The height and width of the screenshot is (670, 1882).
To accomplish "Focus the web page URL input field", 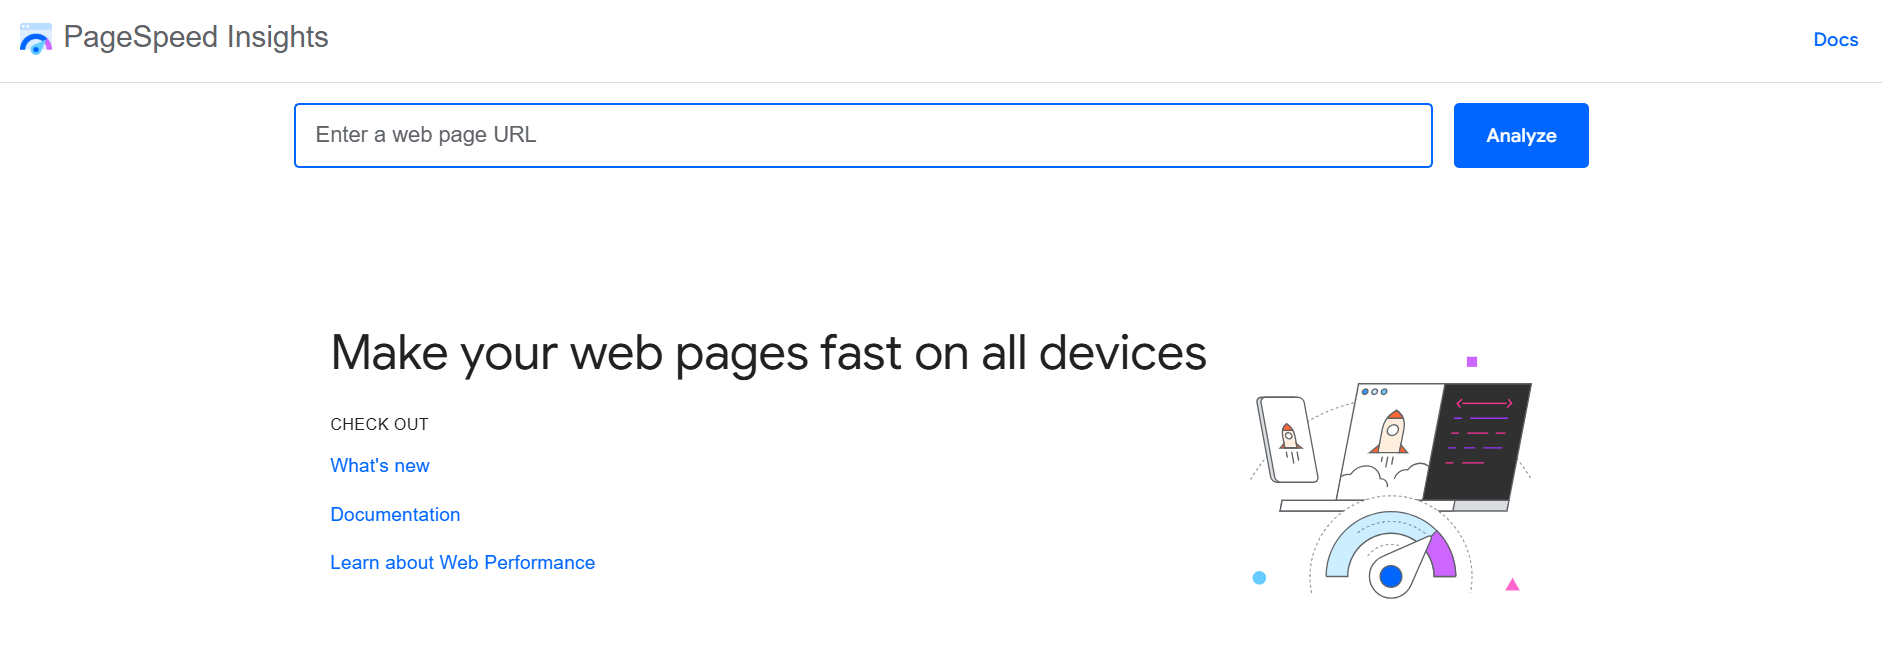I will click(x=862, y=135).
